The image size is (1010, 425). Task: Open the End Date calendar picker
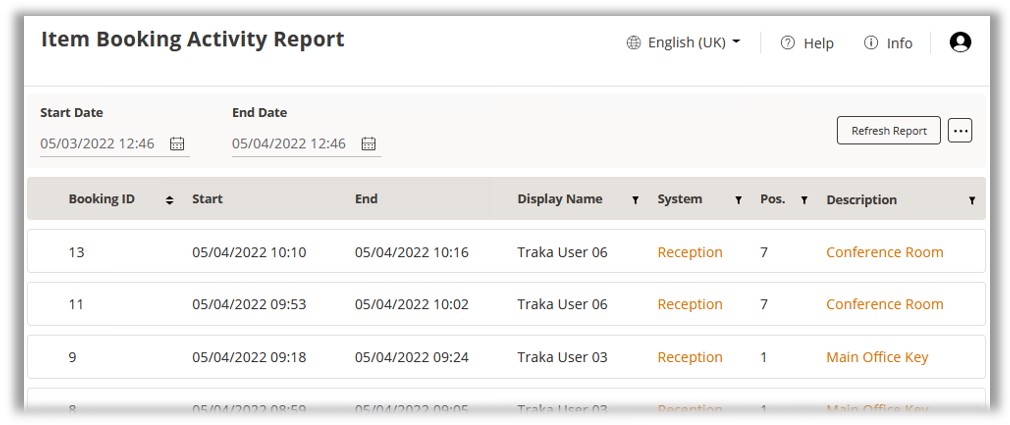tap(368, 144)
